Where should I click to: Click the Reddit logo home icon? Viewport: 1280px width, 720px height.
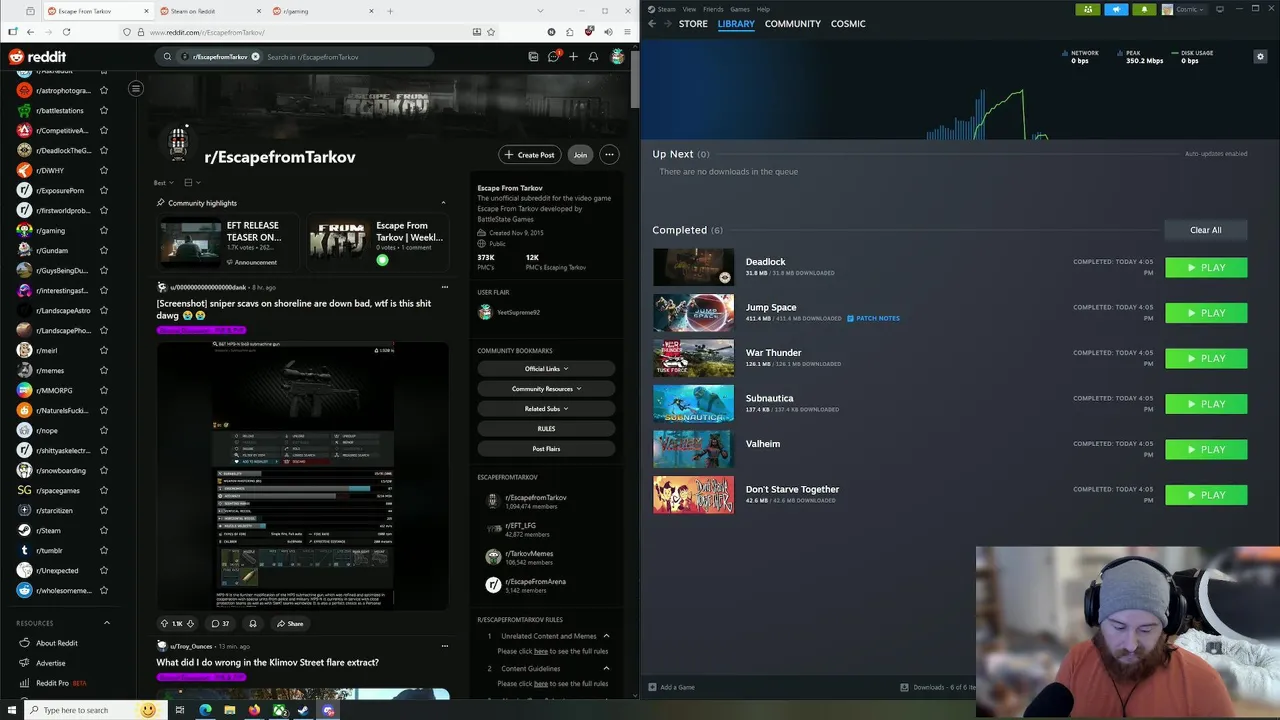37,57
